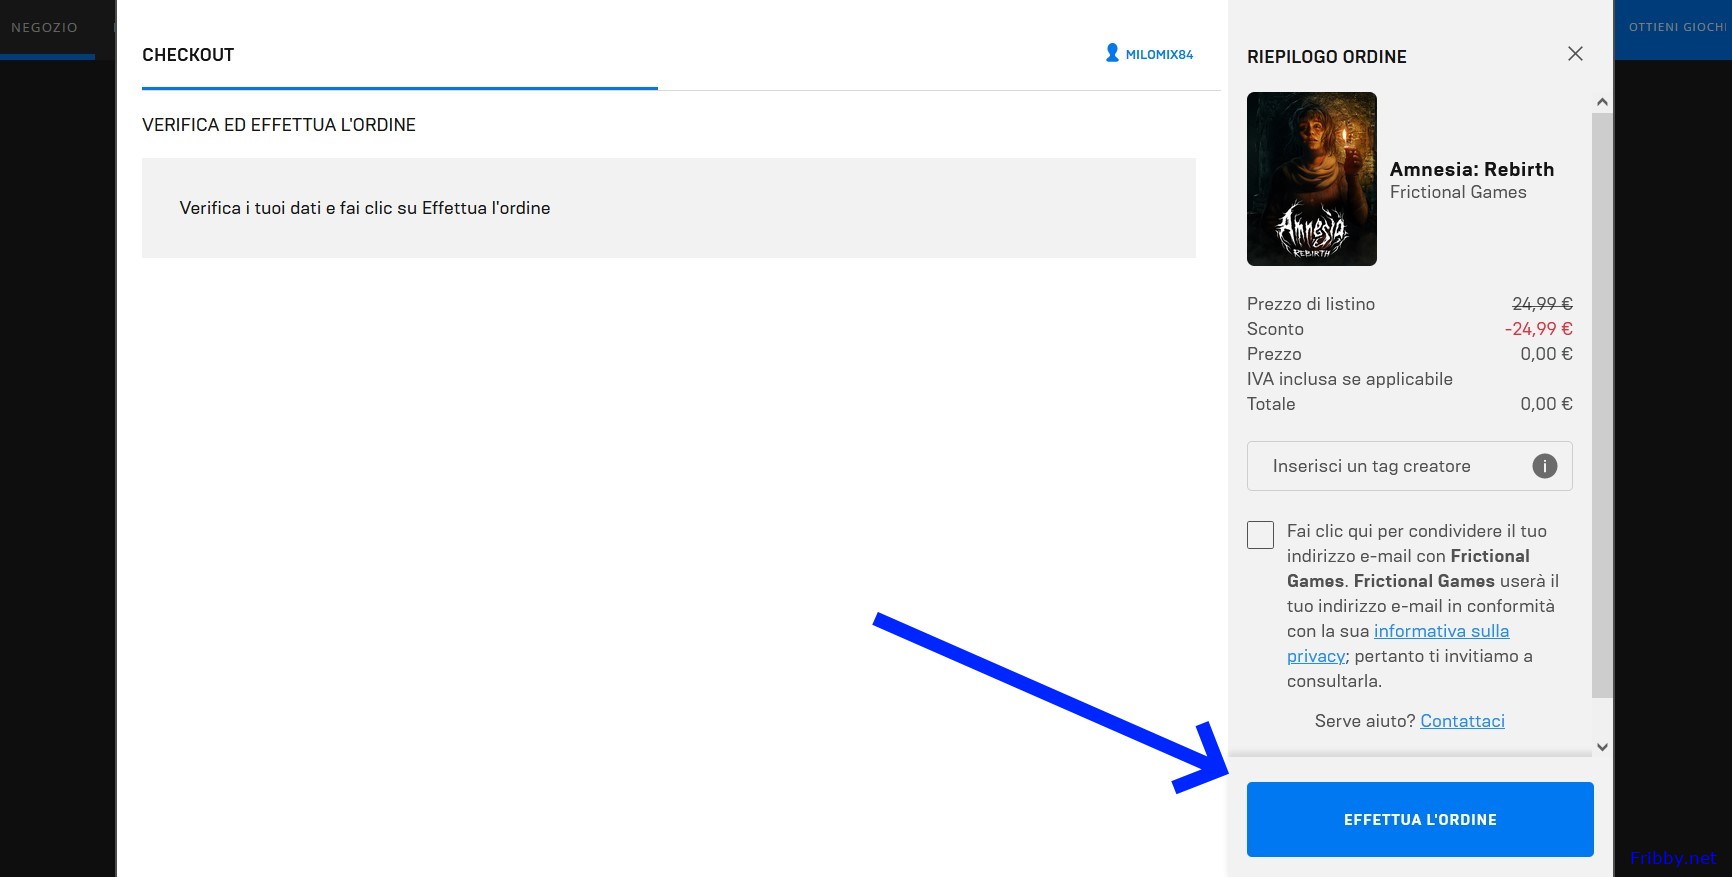Screen dimensions: 1732x877
Task: Click the info icon in creator tag field
Action: 1544,466
